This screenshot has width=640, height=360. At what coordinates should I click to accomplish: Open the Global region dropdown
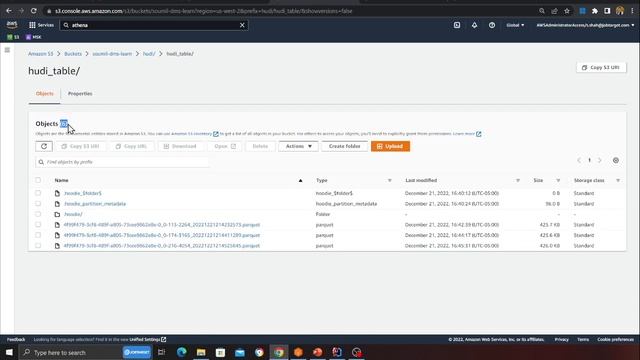tap(515, 25)
